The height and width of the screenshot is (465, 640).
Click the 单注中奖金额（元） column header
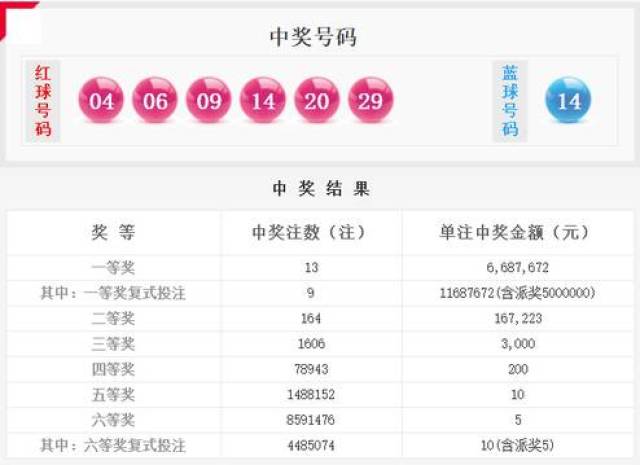pyautogui.click(x=516, y=232)
